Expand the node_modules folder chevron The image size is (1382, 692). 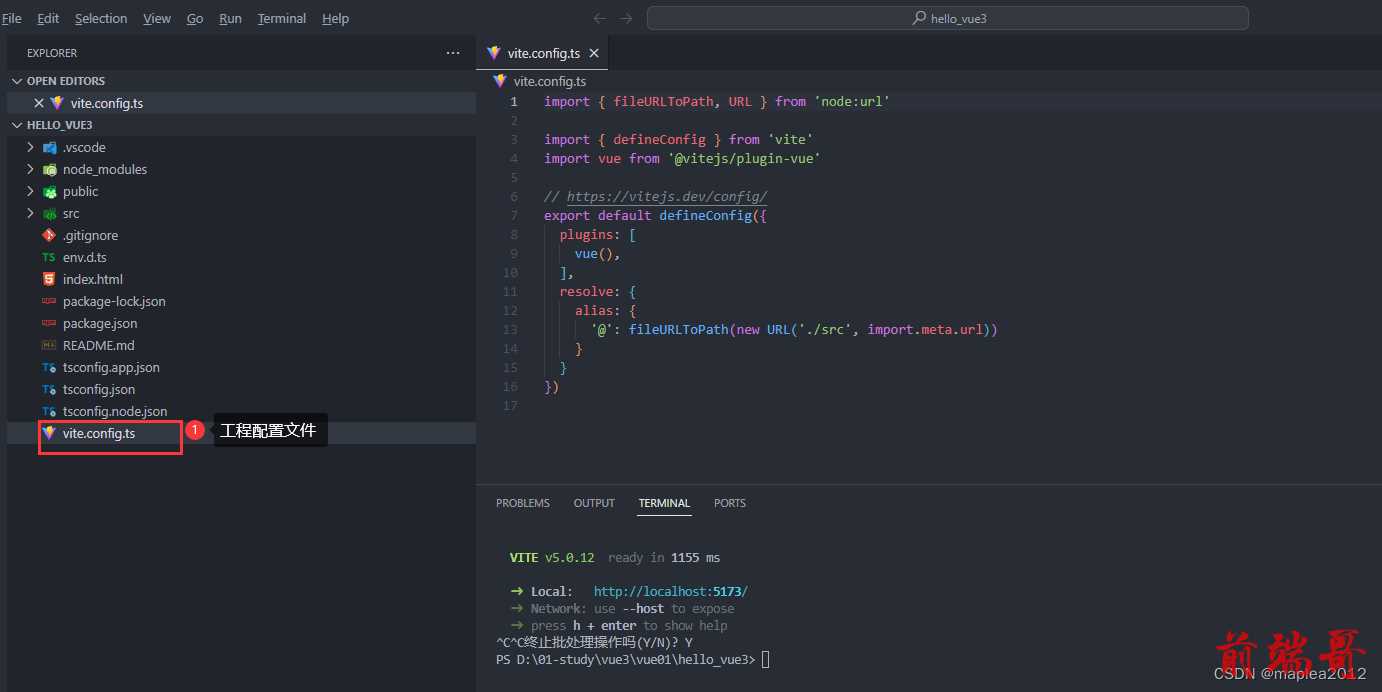coord(30,169)
